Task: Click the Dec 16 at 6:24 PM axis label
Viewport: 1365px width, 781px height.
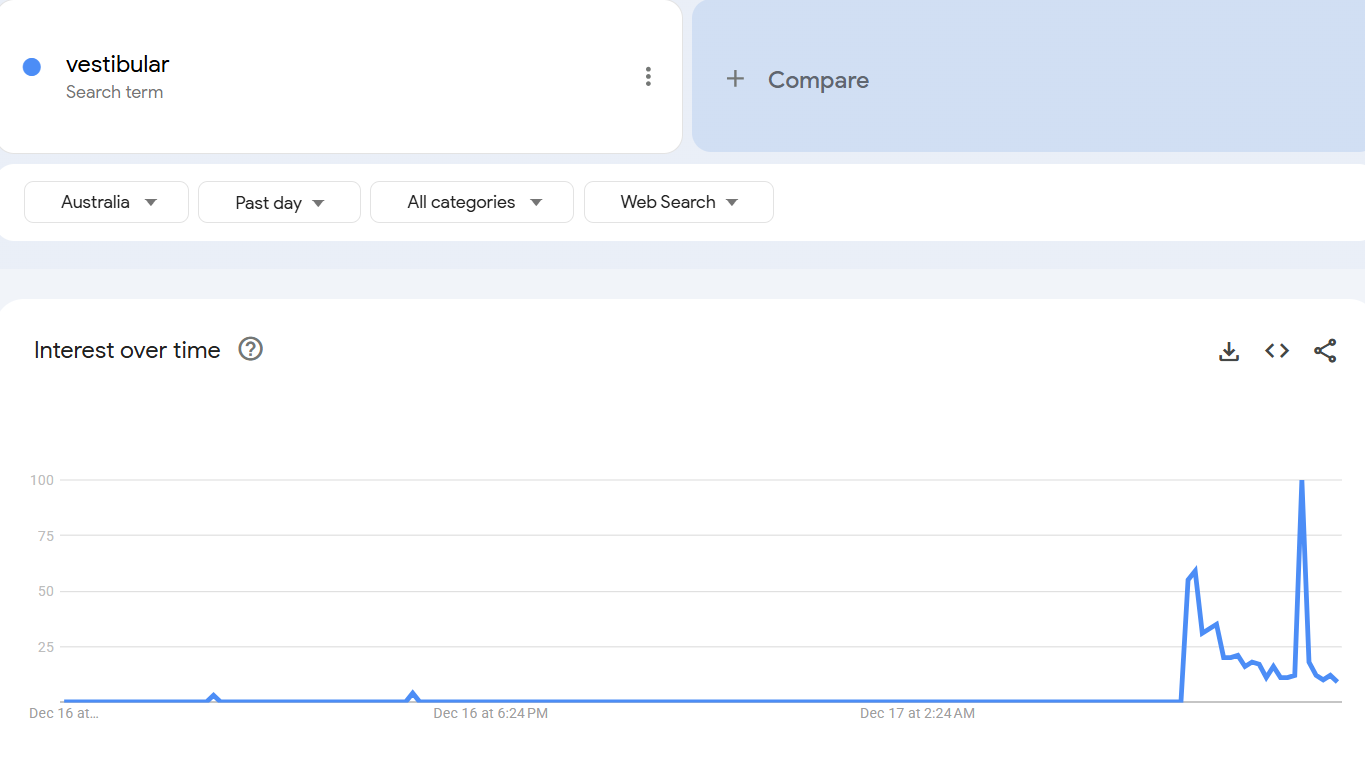Action: [490, 714]
